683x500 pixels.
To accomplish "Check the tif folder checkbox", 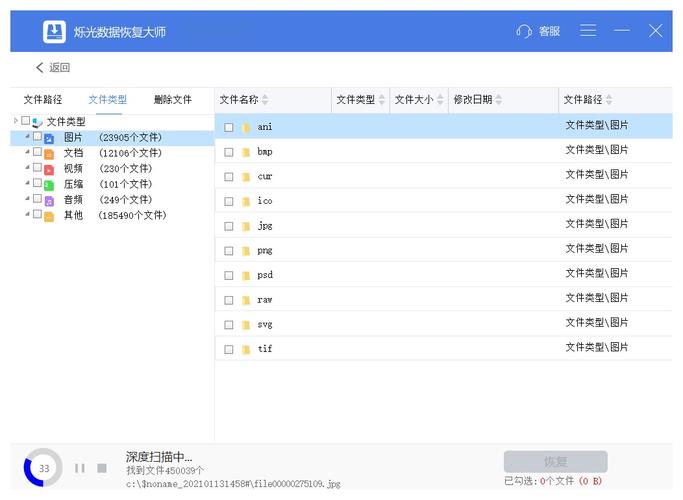I will 229,349.
